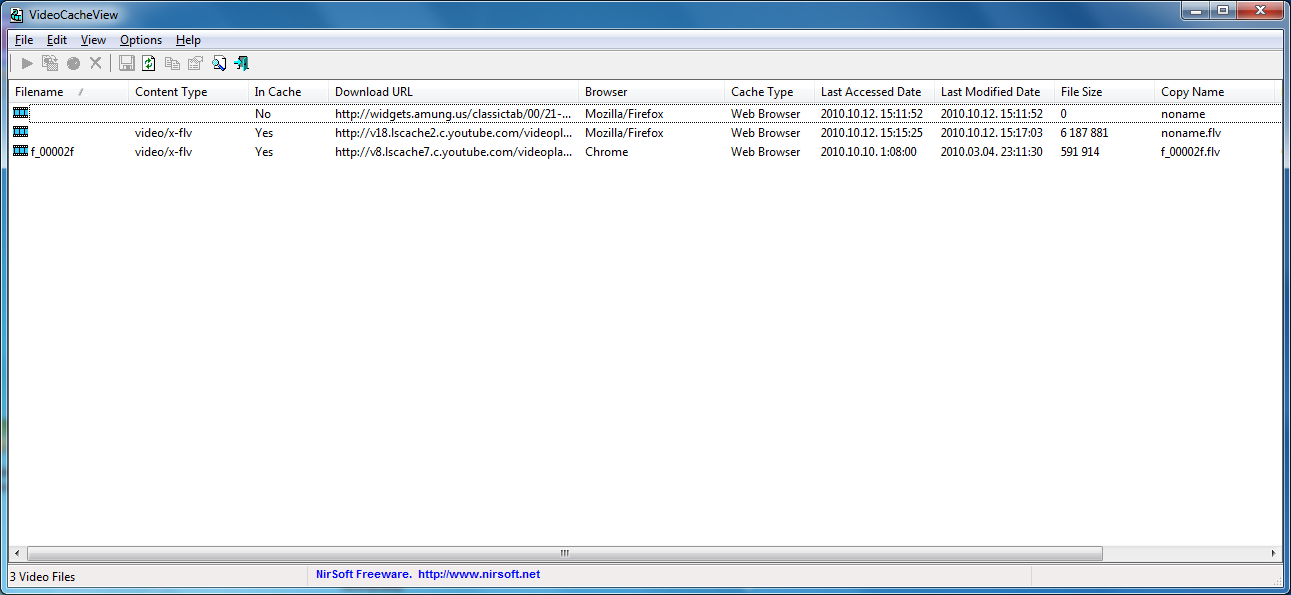Sort by the Download URL column header
Image resolution: width=1291 pixels, height=595 pixels.
(453, 92)
